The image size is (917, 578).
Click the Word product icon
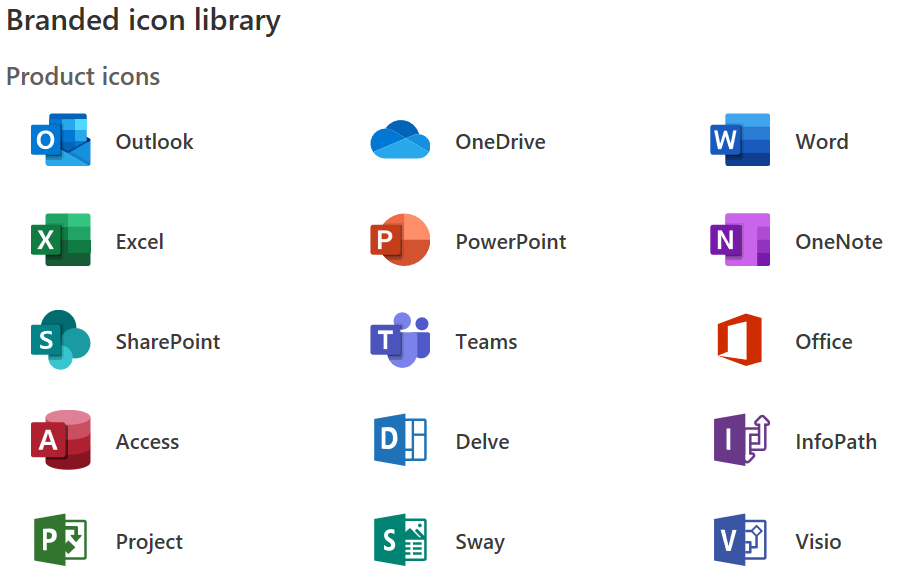click(x=740, y=140)
